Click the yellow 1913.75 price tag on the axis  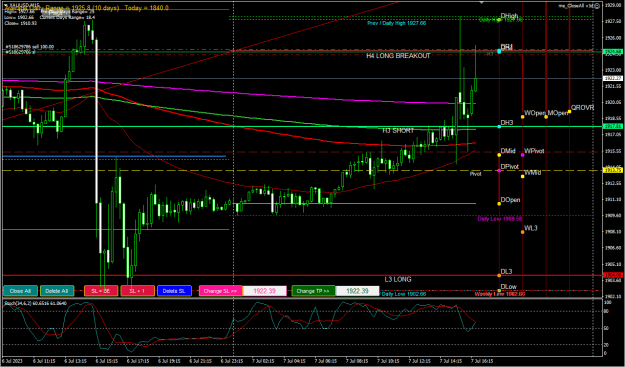click(613, 170)
